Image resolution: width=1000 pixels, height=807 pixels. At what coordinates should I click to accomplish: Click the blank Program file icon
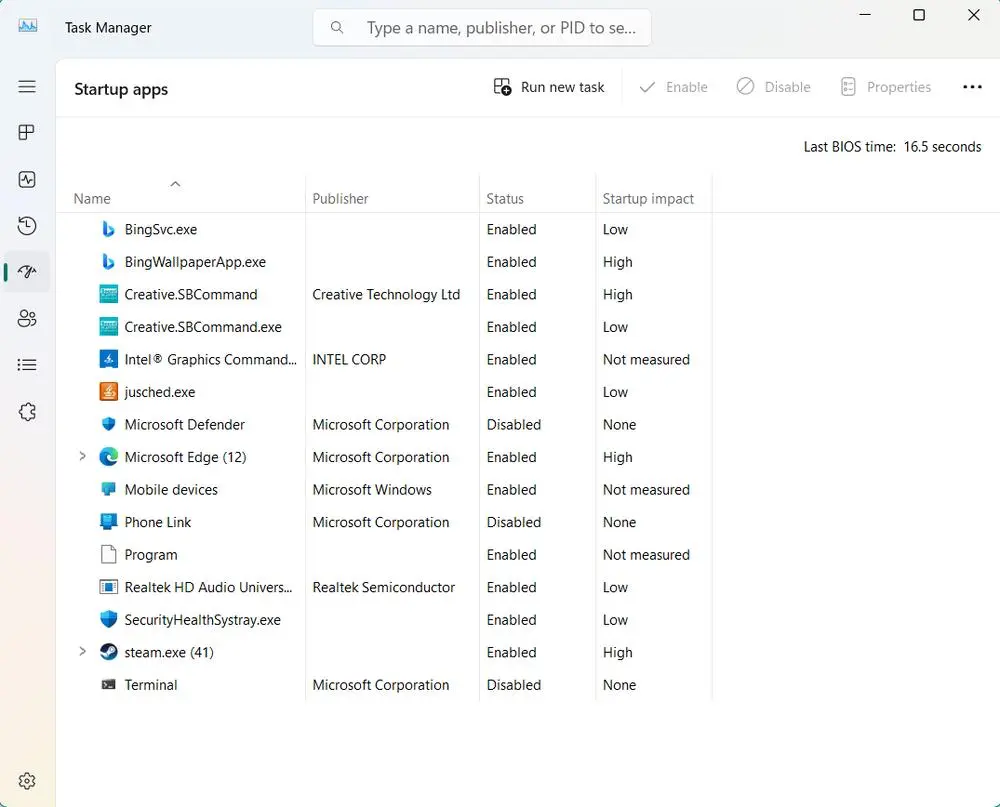point(108,554)
